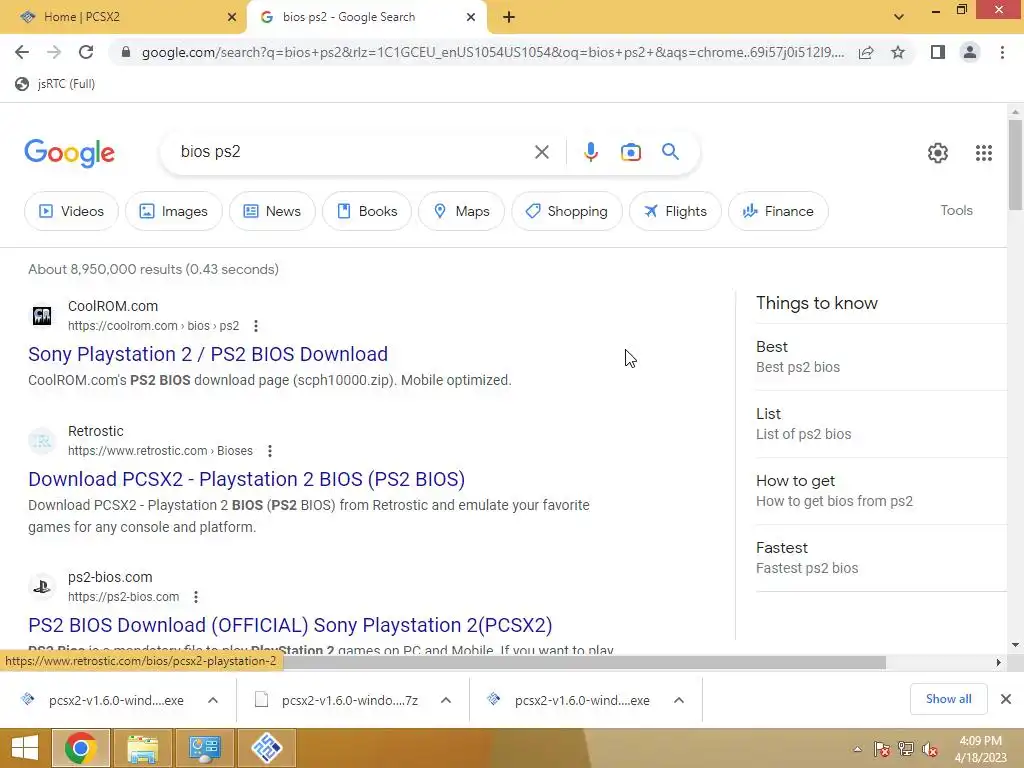Filter results by Shopping
1024x768 pixels.
(567, 211)
